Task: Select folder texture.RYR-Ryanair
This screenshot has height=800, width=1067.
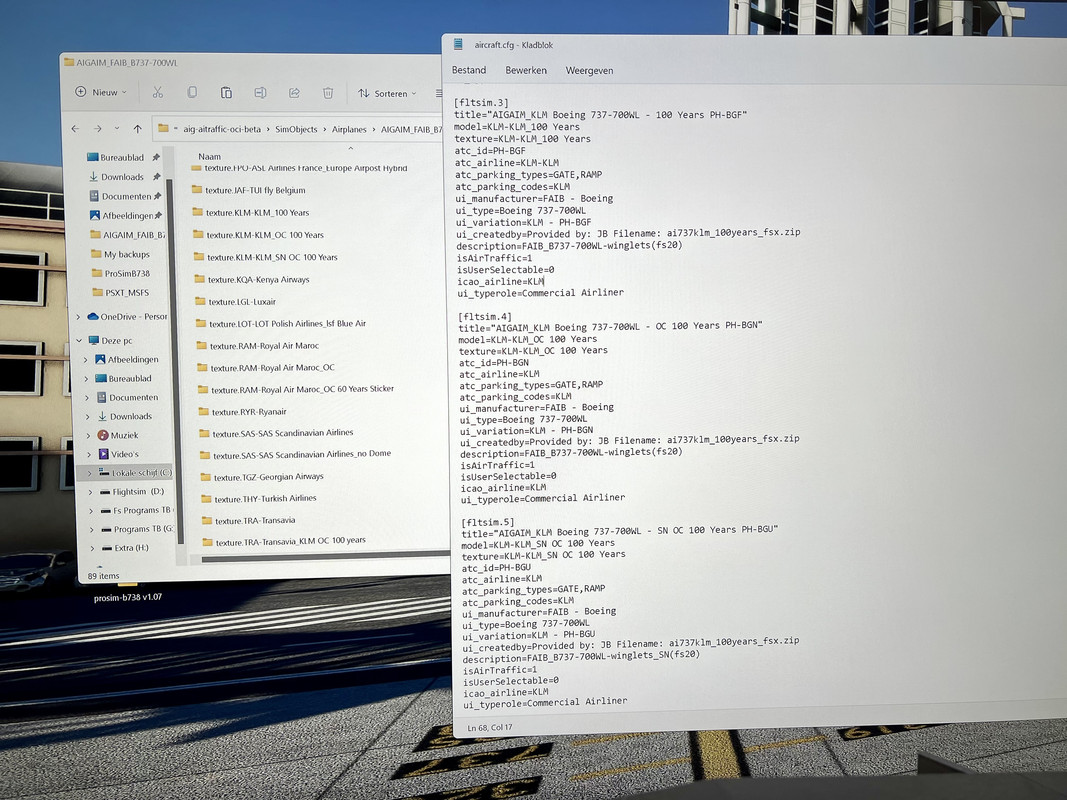Action: tap(242, 412)
